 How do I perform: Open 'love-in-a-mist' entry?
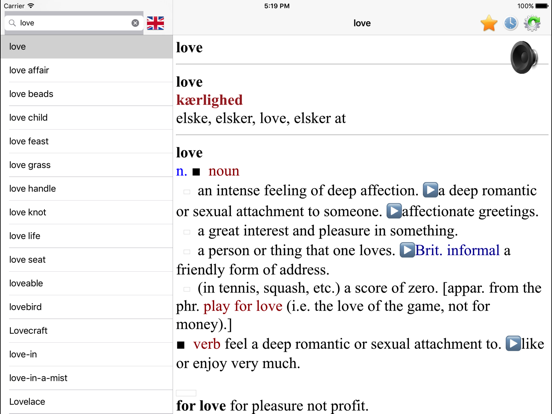tap(87, 378)
